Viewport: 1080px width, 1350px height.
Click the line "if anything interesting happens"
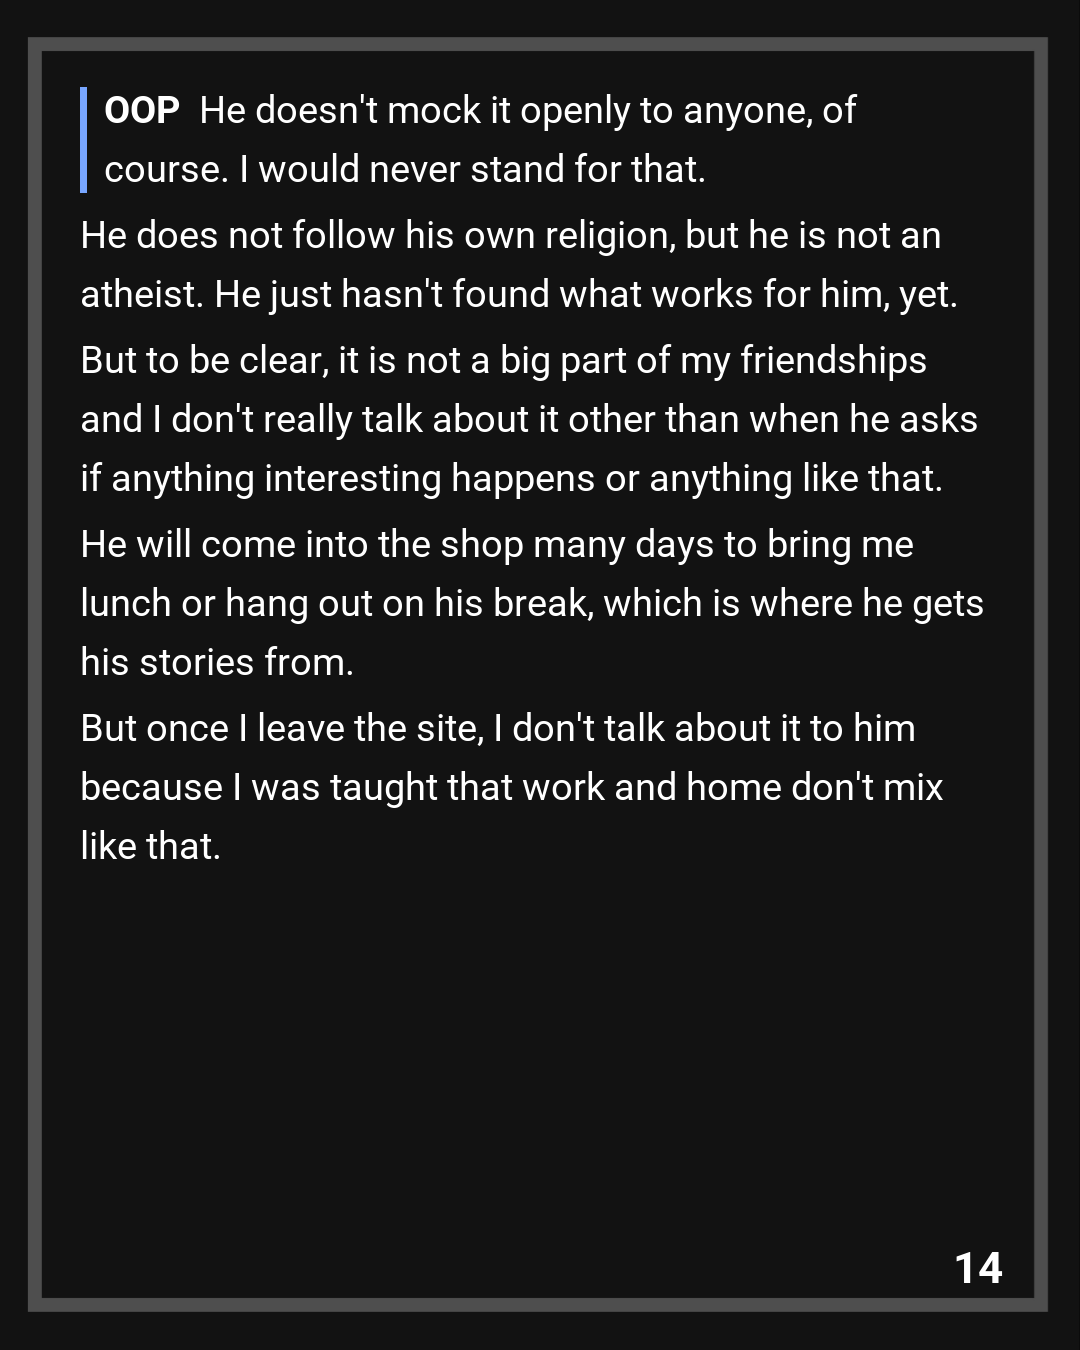[x=511, y=478]
